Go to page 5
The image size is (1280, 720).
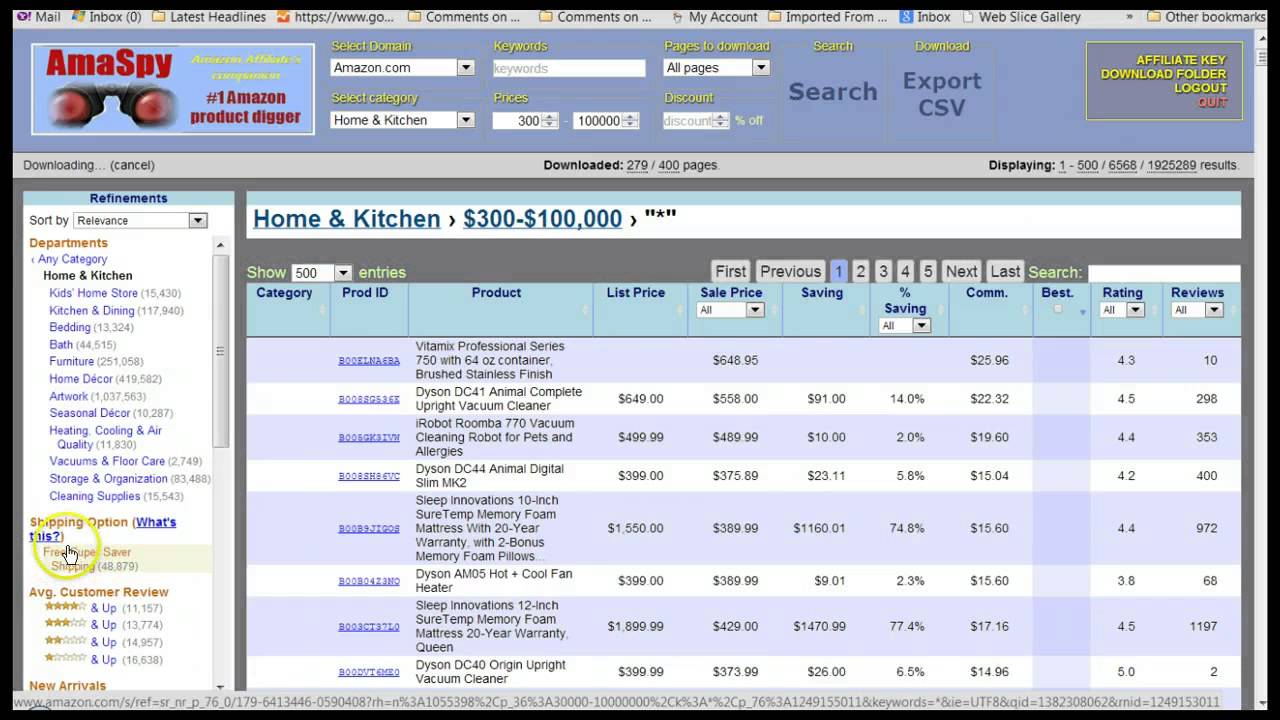928,271
